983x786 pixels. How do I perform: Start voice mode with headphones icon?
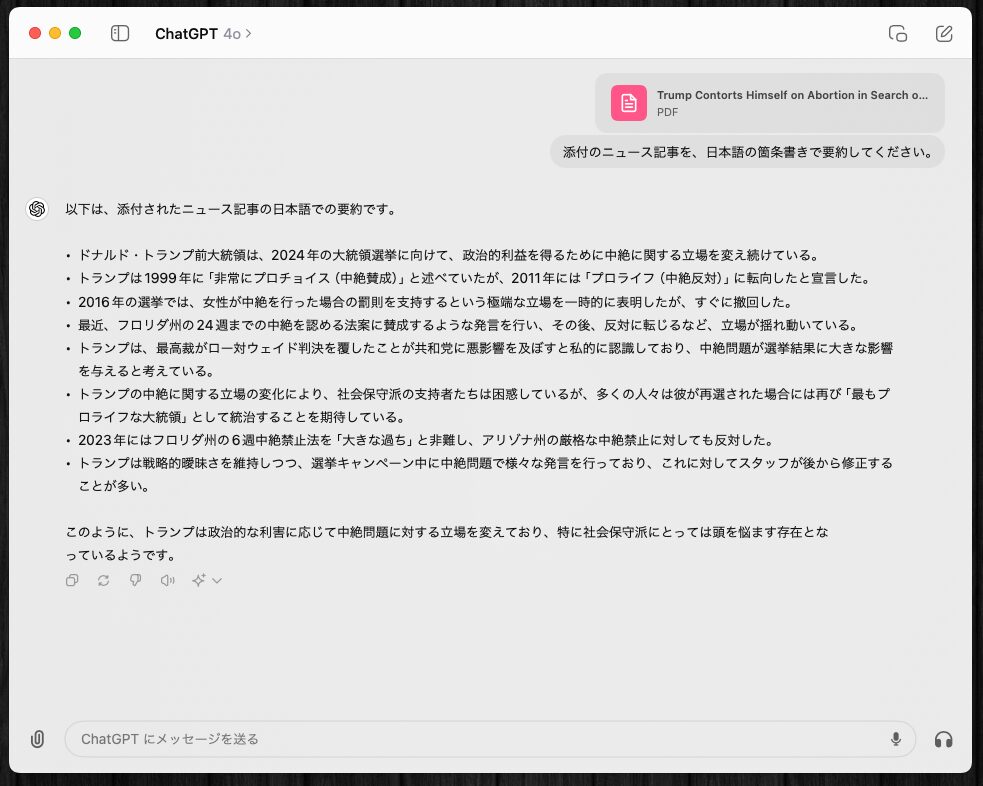click(x=943, y=739)
